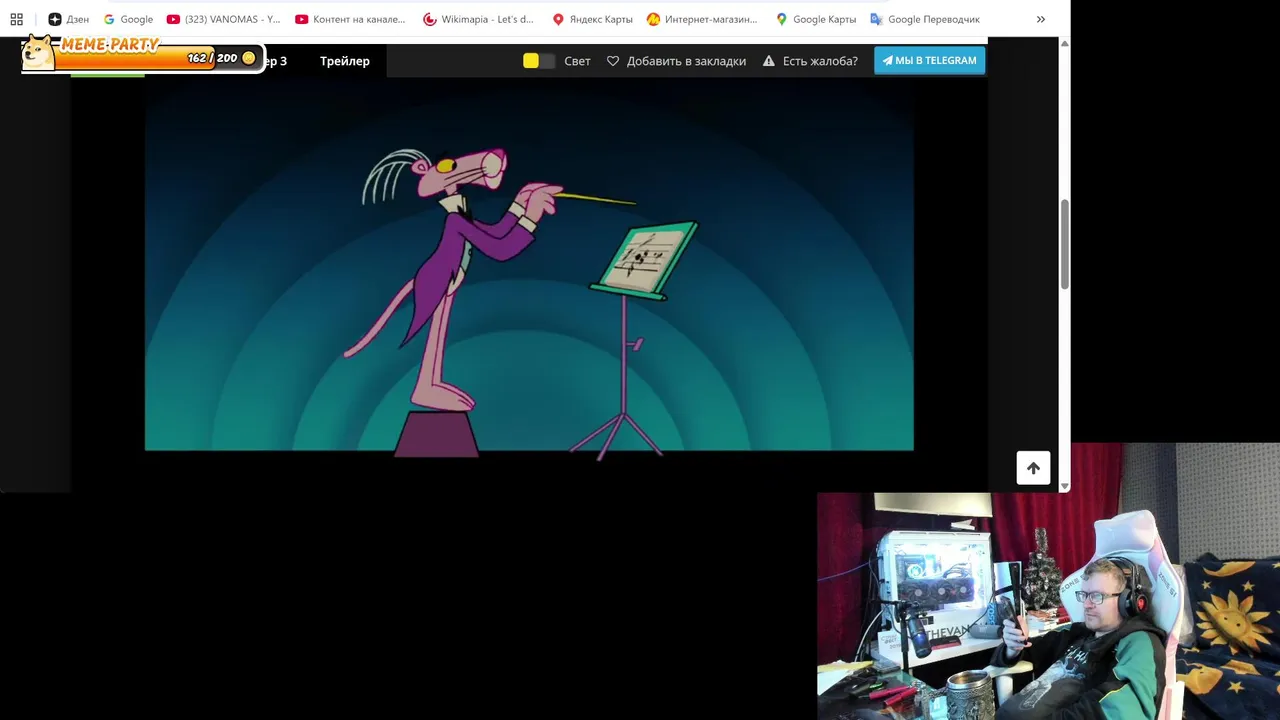Open the (323) VANOMAS YouTube bookmark
Image resolution: width=1280 pixels, height=720 pixels.
click(x=224, y=19)
